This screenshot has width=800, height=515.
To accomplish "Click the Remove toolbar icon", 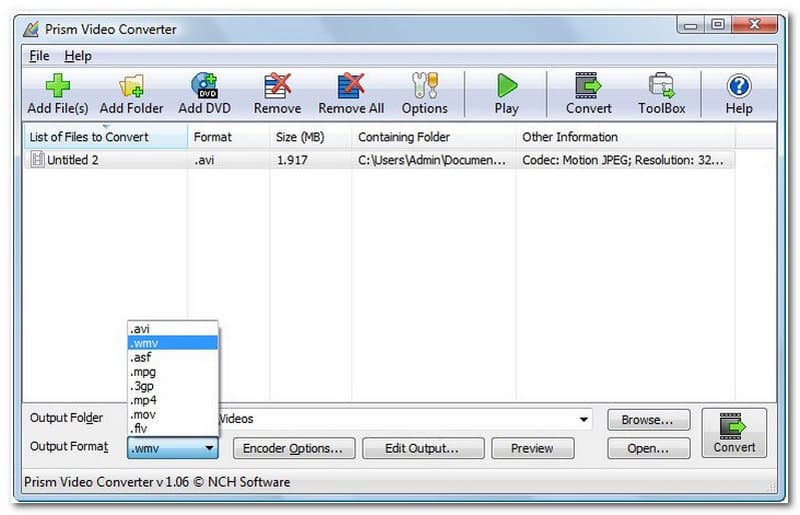I will 277,85.
